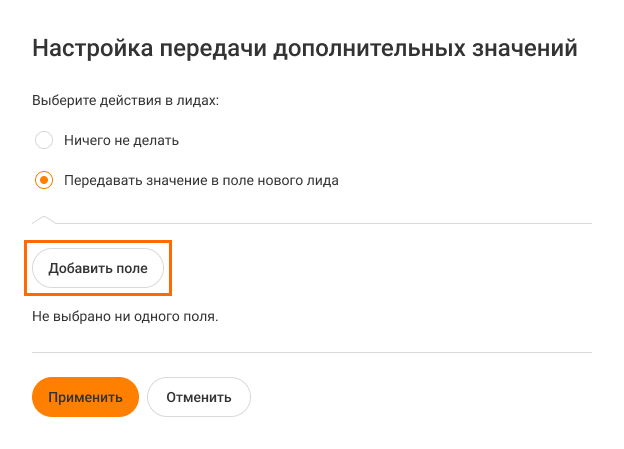Click the empty circle of the unselected radio

[x=43, y=140]
